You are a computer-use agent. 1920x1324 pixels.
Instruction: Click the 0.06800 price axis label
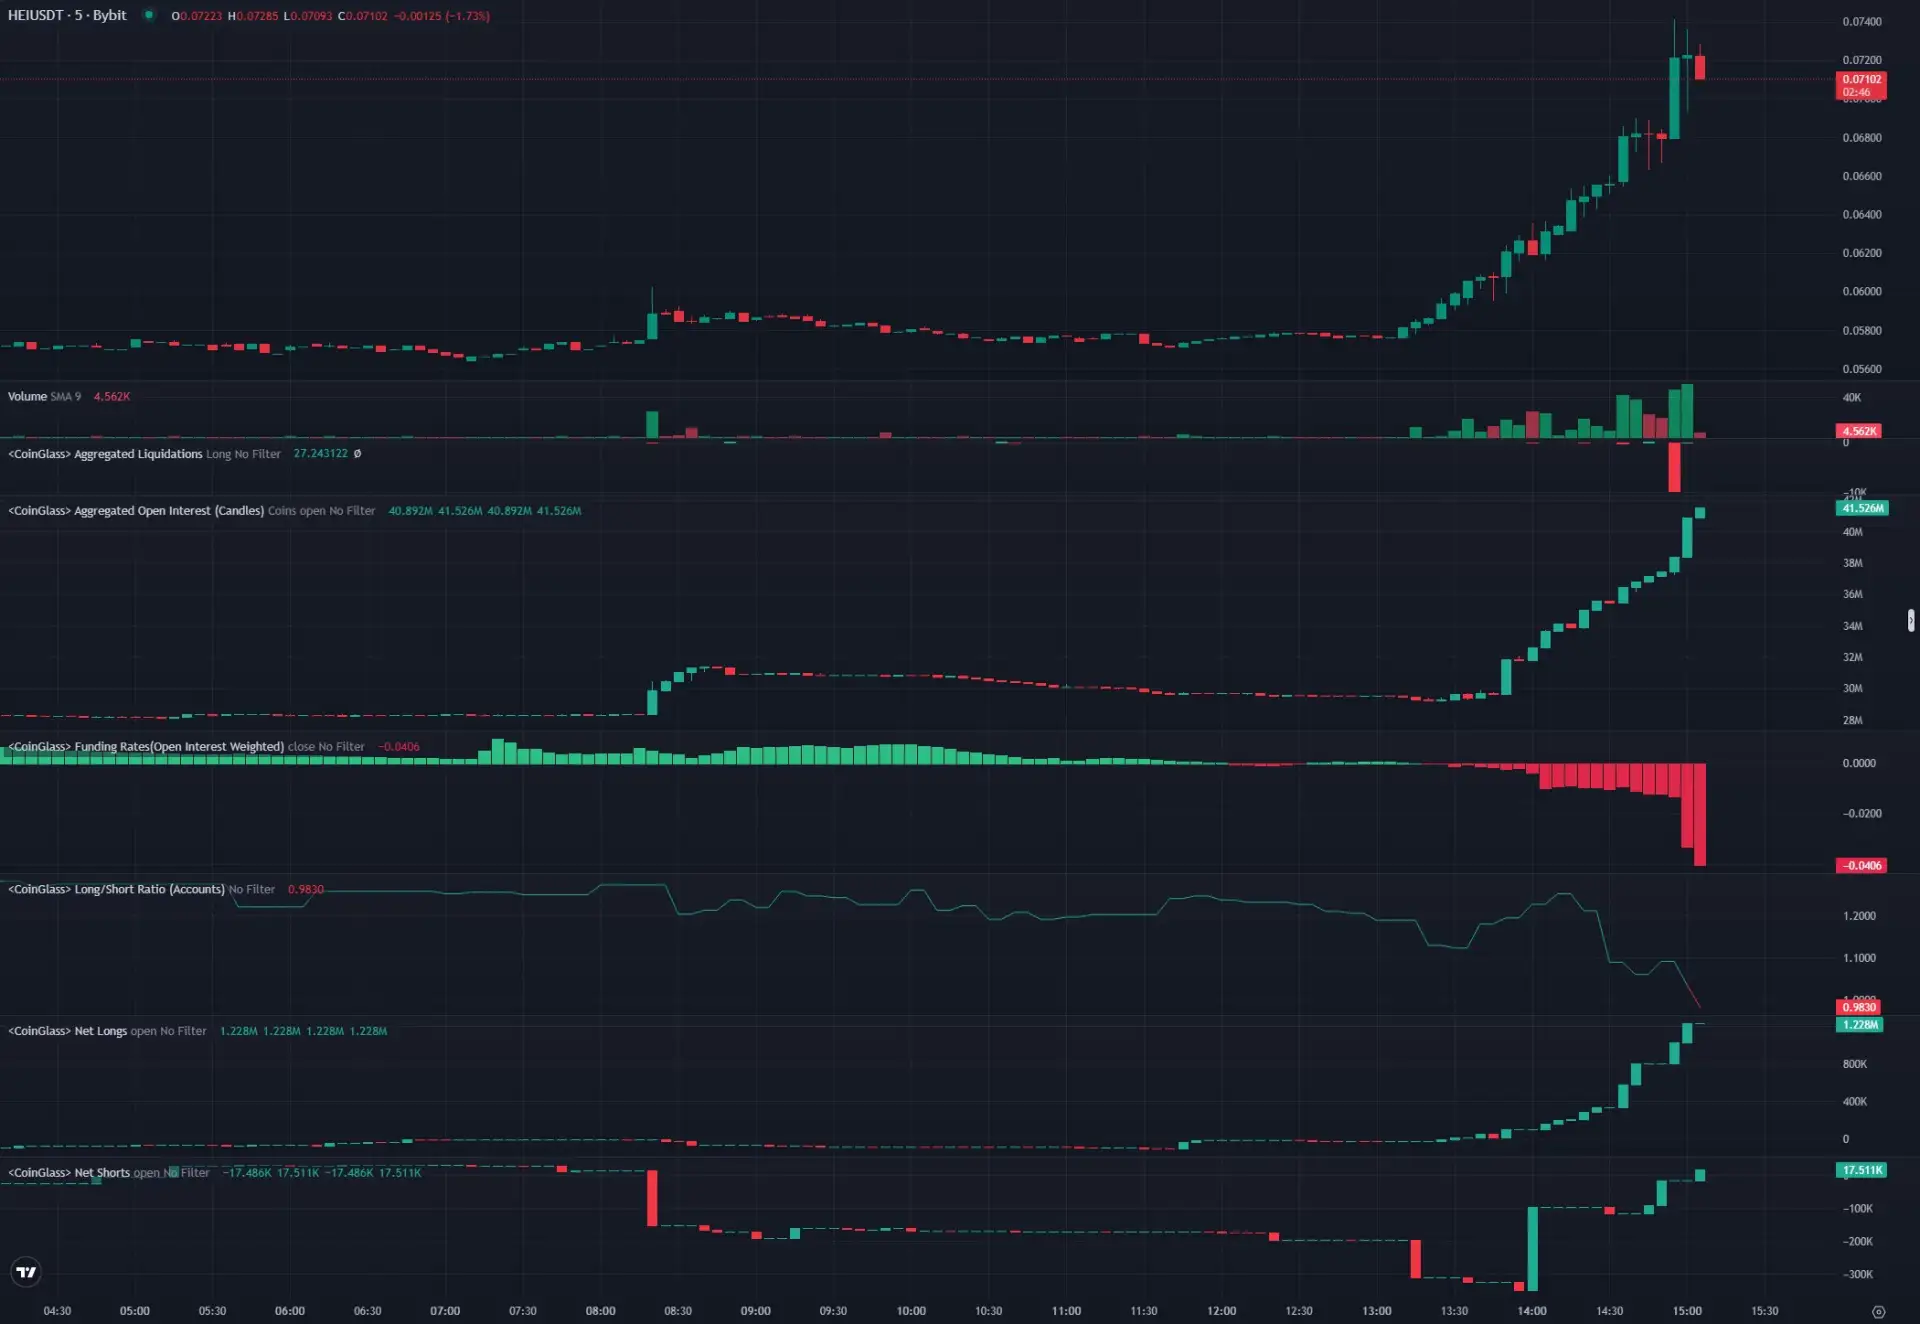1862,138
